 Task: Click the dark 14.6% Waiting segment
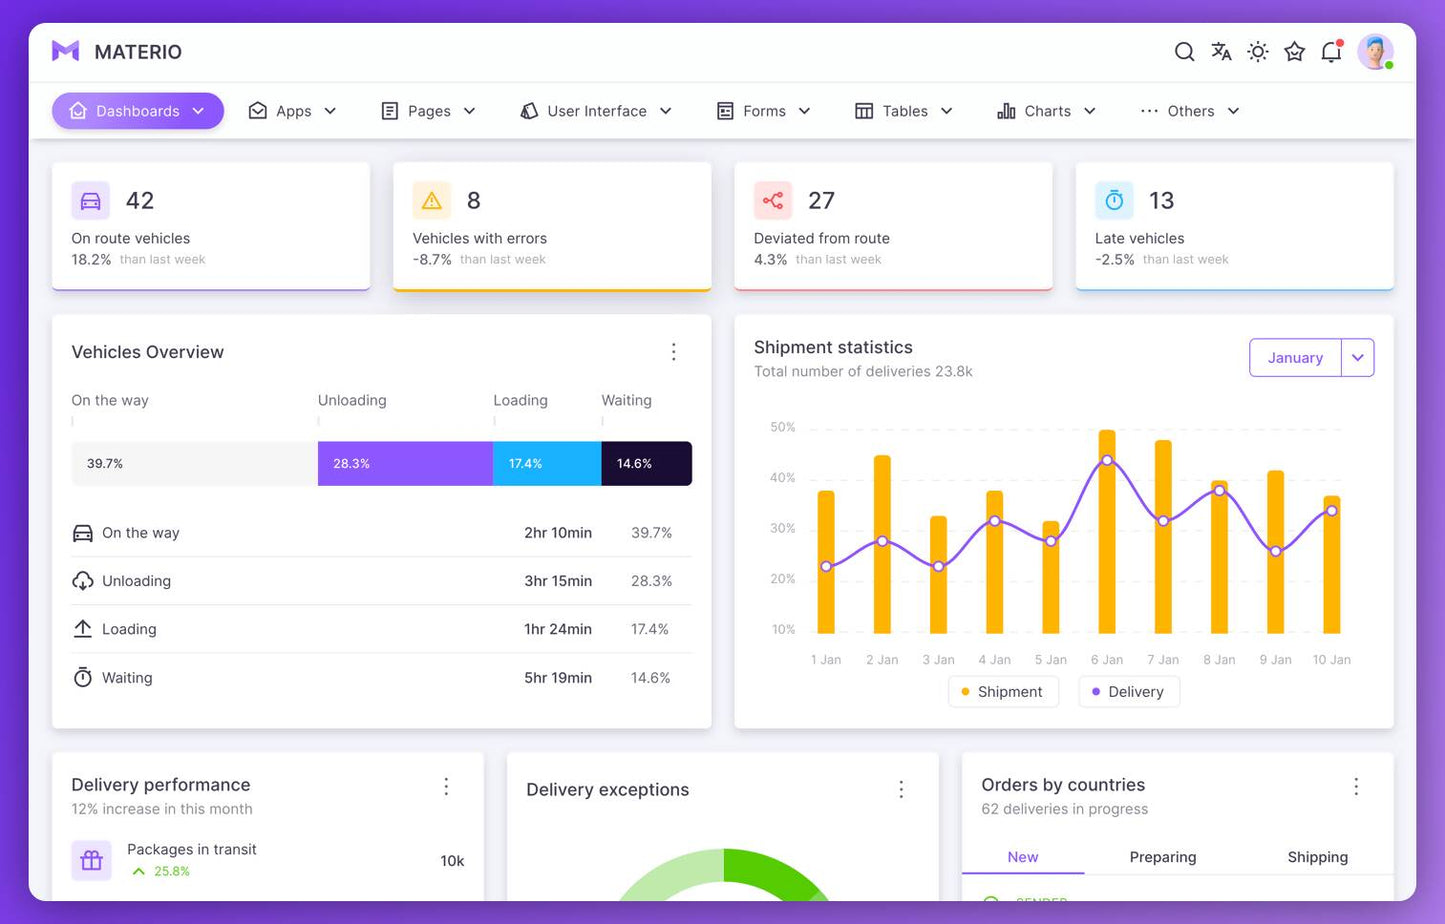click(646, 464)
